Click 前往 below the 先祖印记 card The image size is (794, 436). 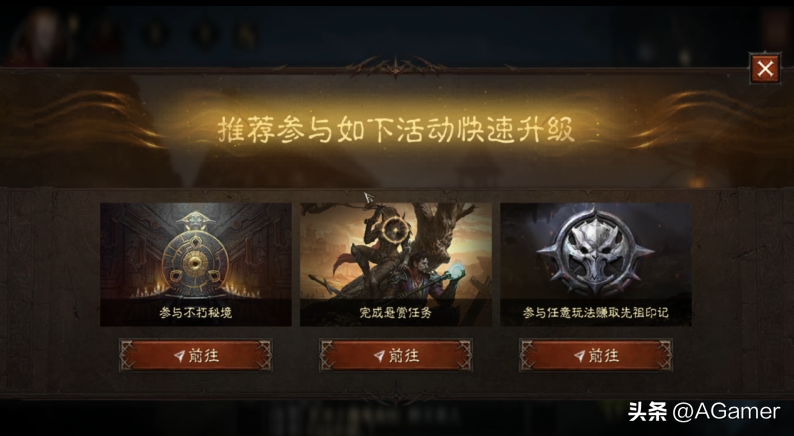(x=596, y=355)
